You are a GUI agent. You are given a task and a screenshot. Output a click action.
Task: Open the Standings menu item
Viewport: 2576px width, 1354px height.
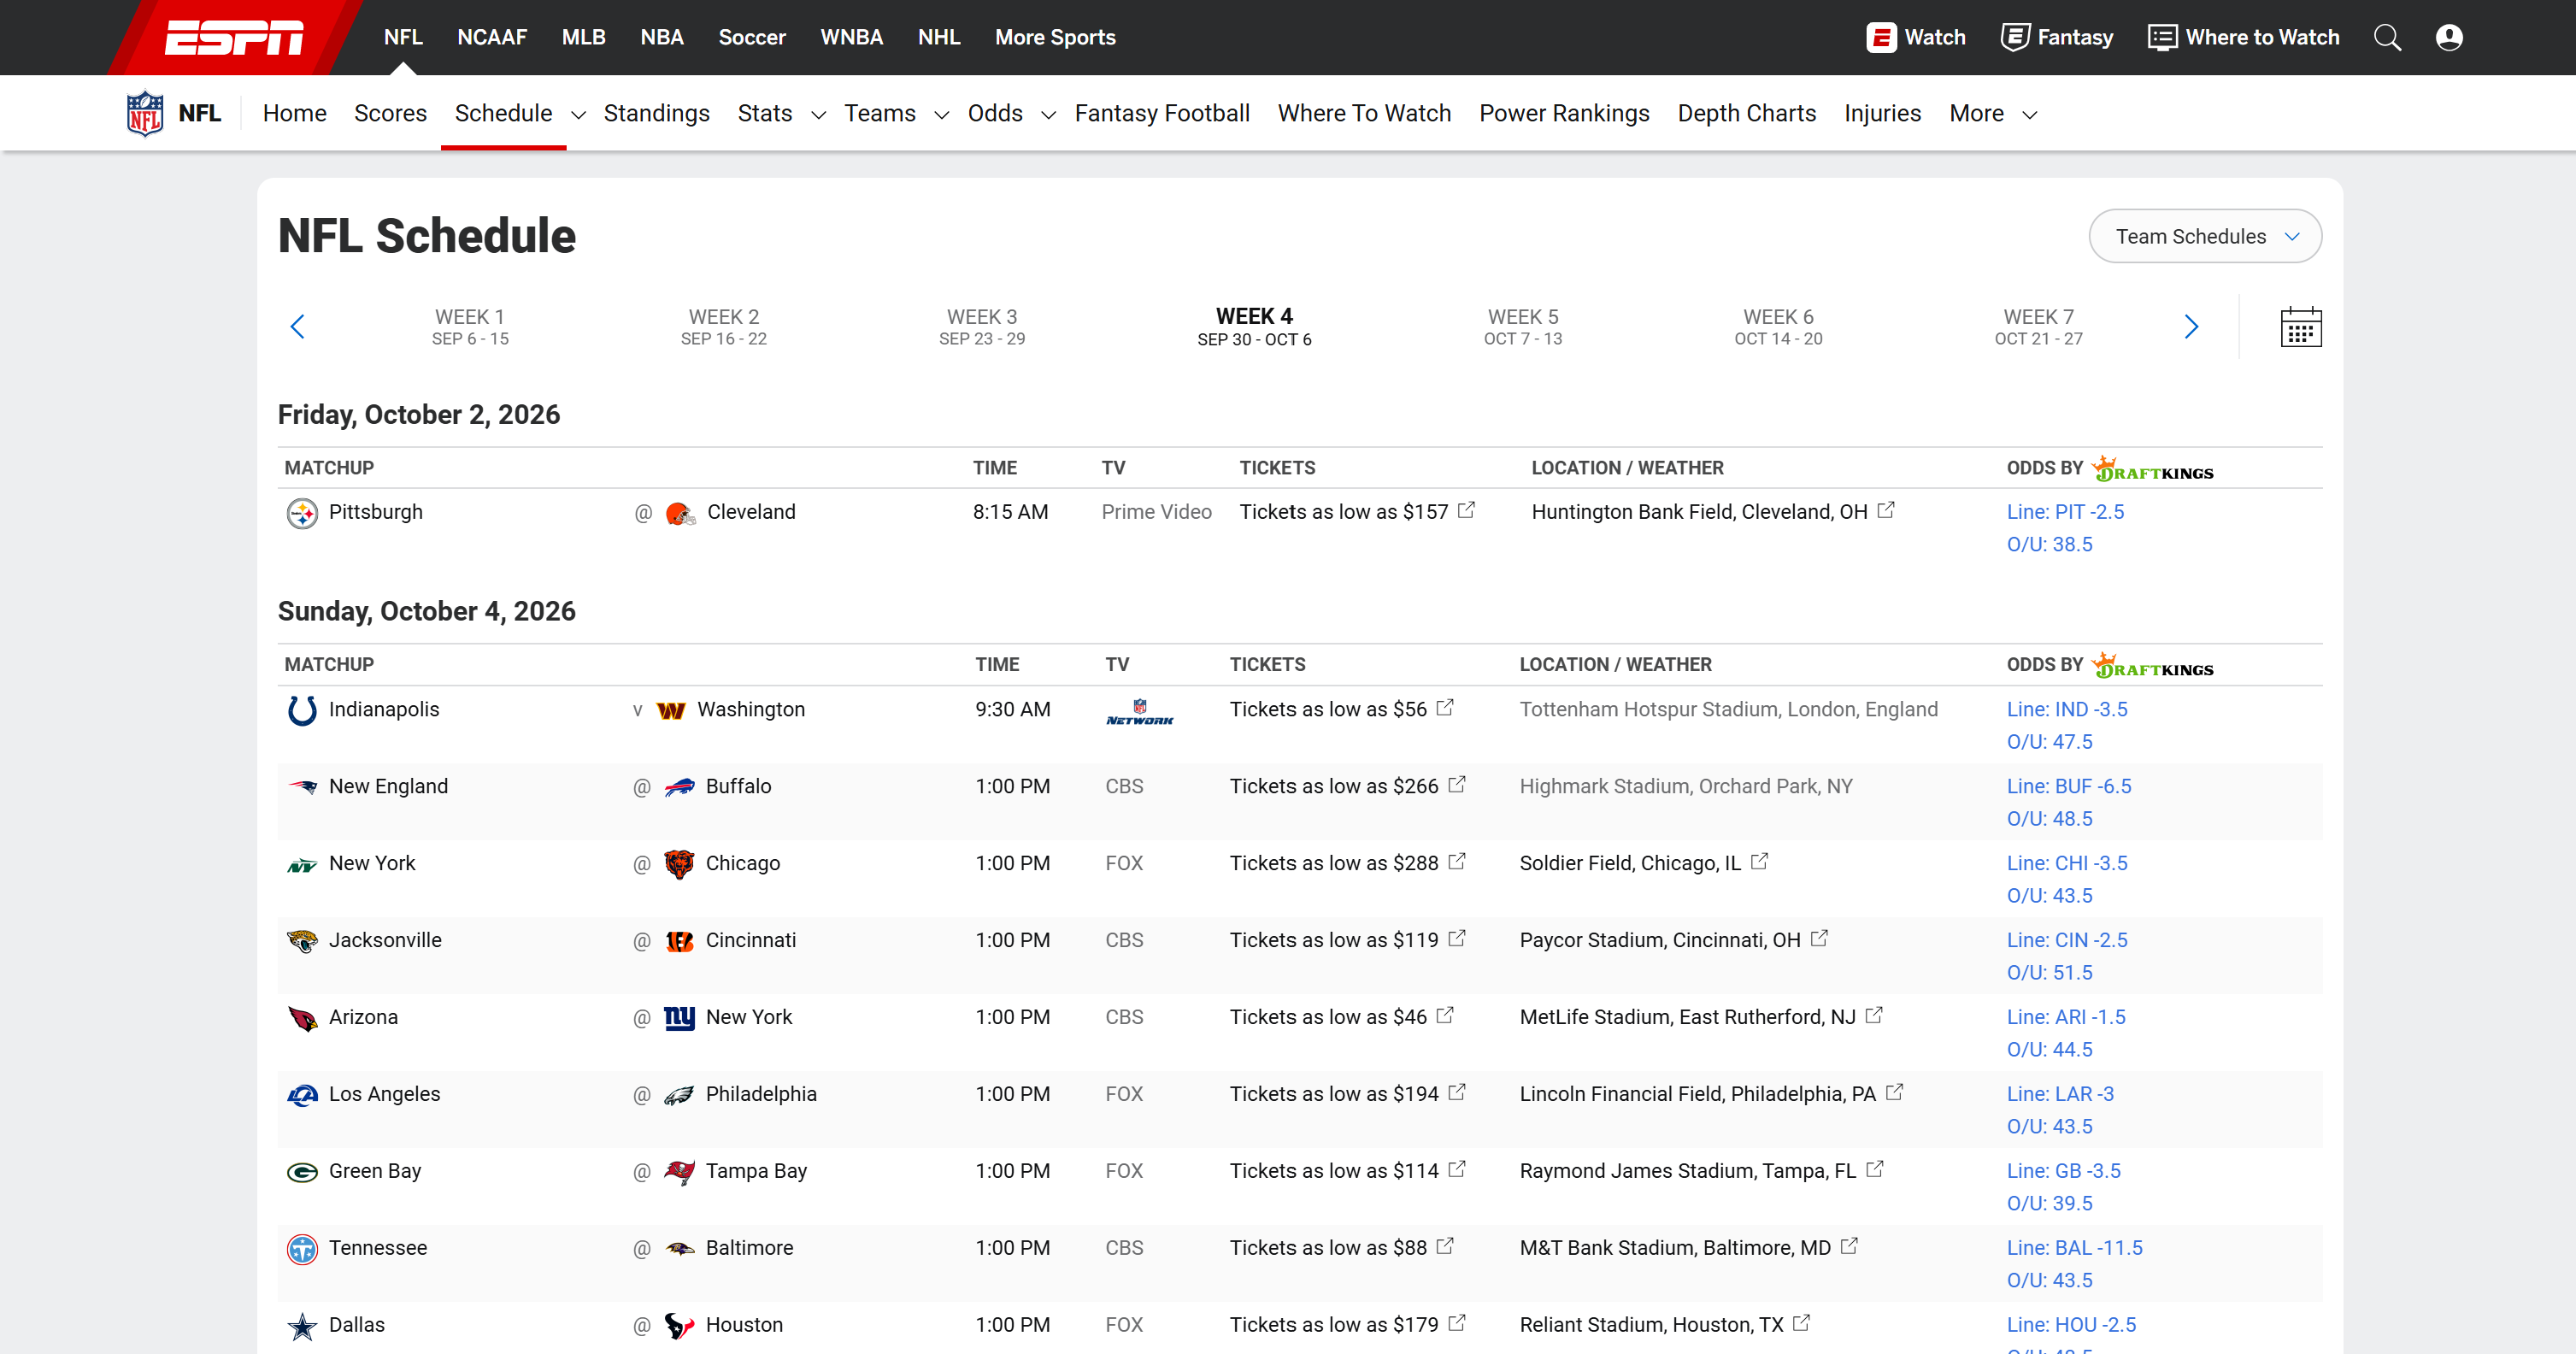(x=656, y=113)
